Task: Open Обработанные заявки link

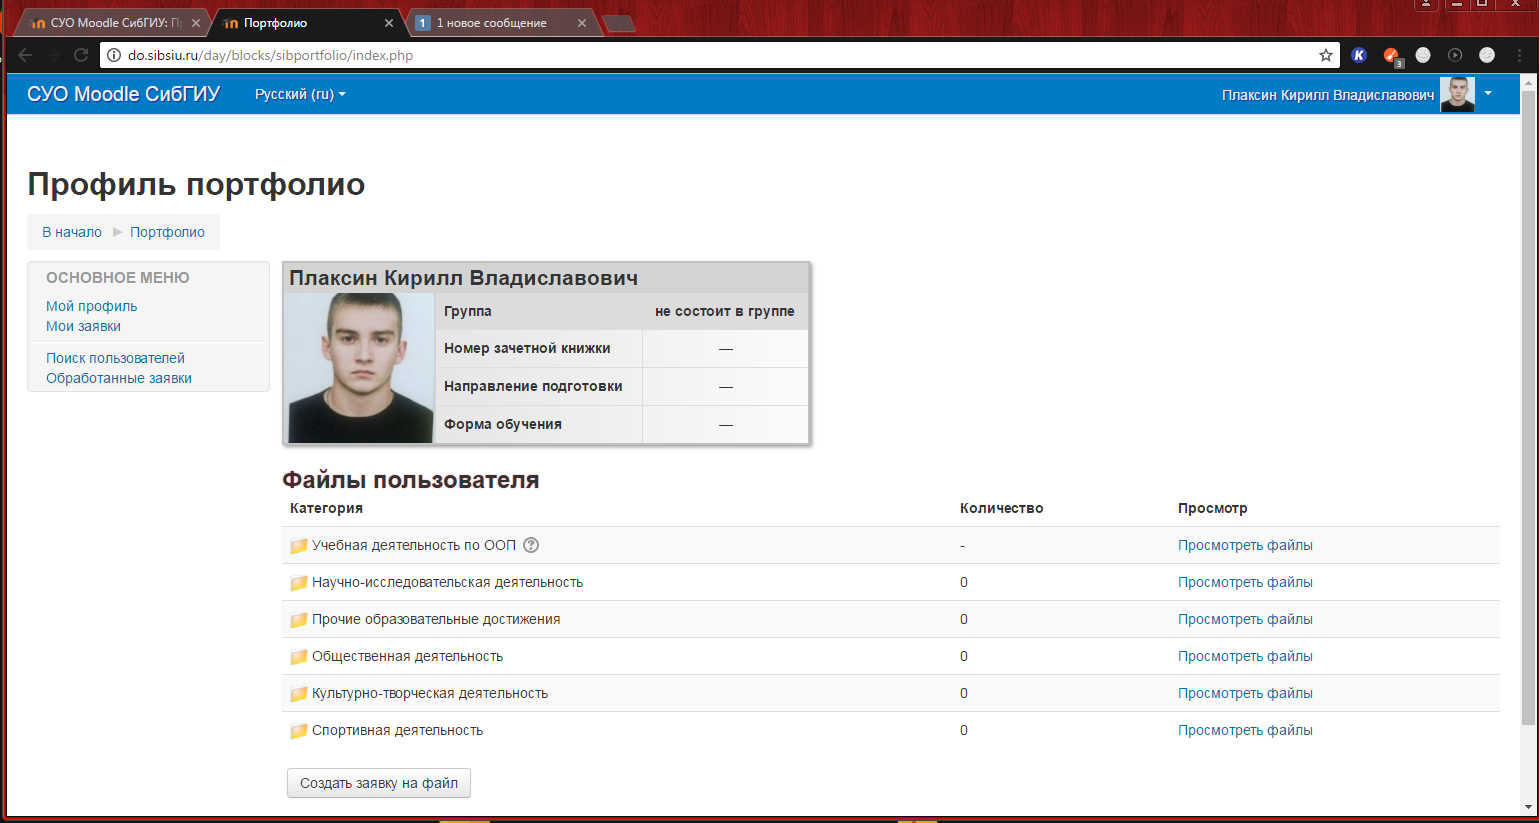Action: pos(119,378)
